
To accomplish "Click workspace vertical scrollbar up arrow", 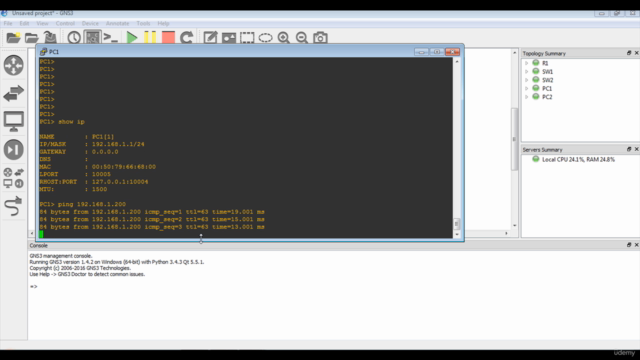I will pos(515,53).
